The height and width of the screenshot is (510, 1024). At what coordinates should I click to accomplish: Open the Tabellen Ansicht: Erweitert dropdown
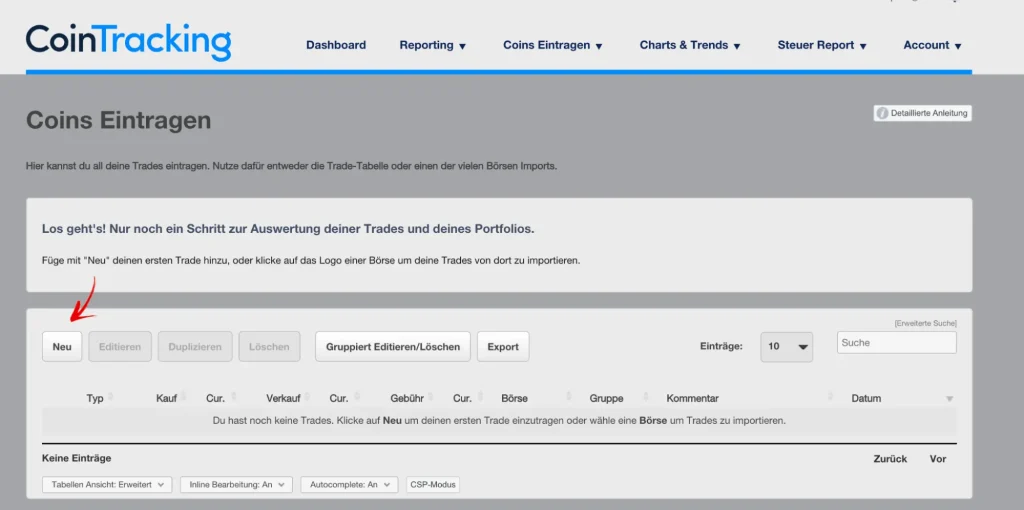pos(106,484)
